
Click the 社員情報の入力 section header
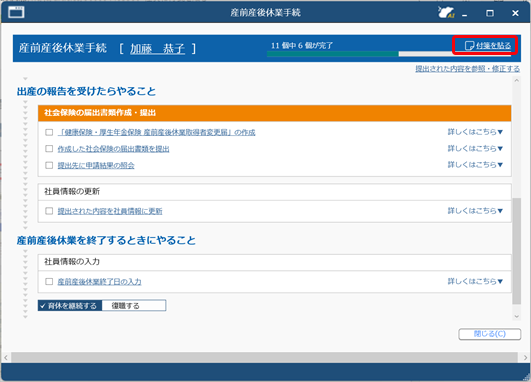[x=274, y=262]
